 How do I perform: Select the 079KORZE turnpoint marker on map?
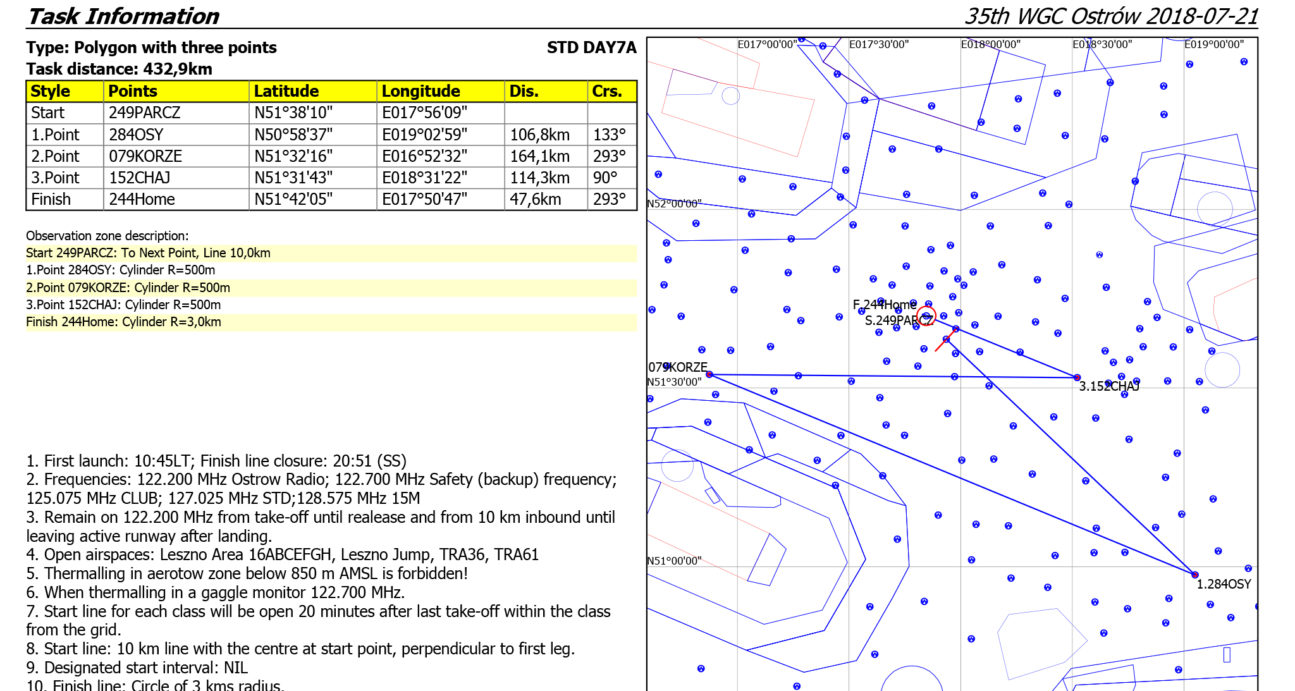pos(709,374)
